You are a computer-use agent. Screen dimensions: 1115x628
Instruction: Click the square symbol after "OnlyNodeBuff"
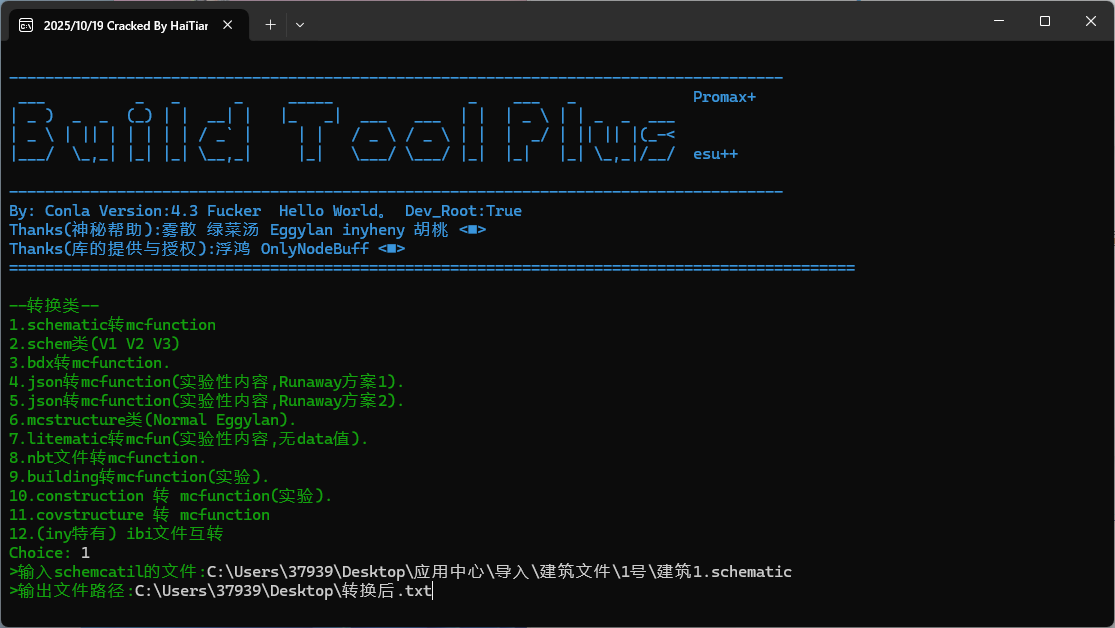click(391, 249)
